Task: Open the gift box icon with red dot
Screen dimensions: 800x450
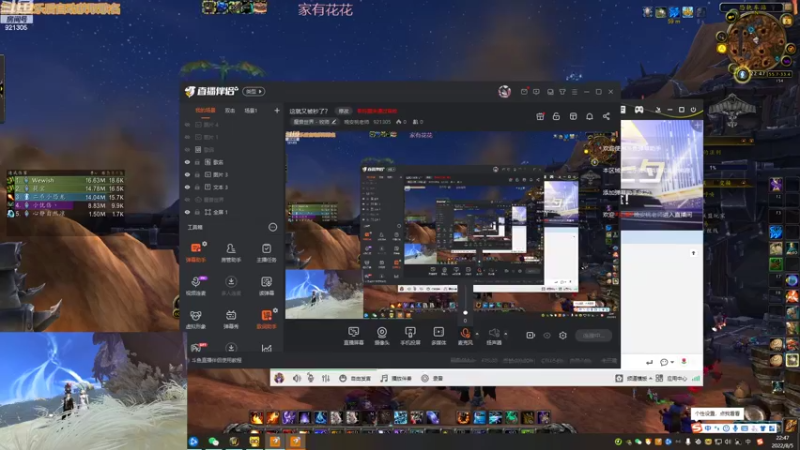Action: point(540,116)
